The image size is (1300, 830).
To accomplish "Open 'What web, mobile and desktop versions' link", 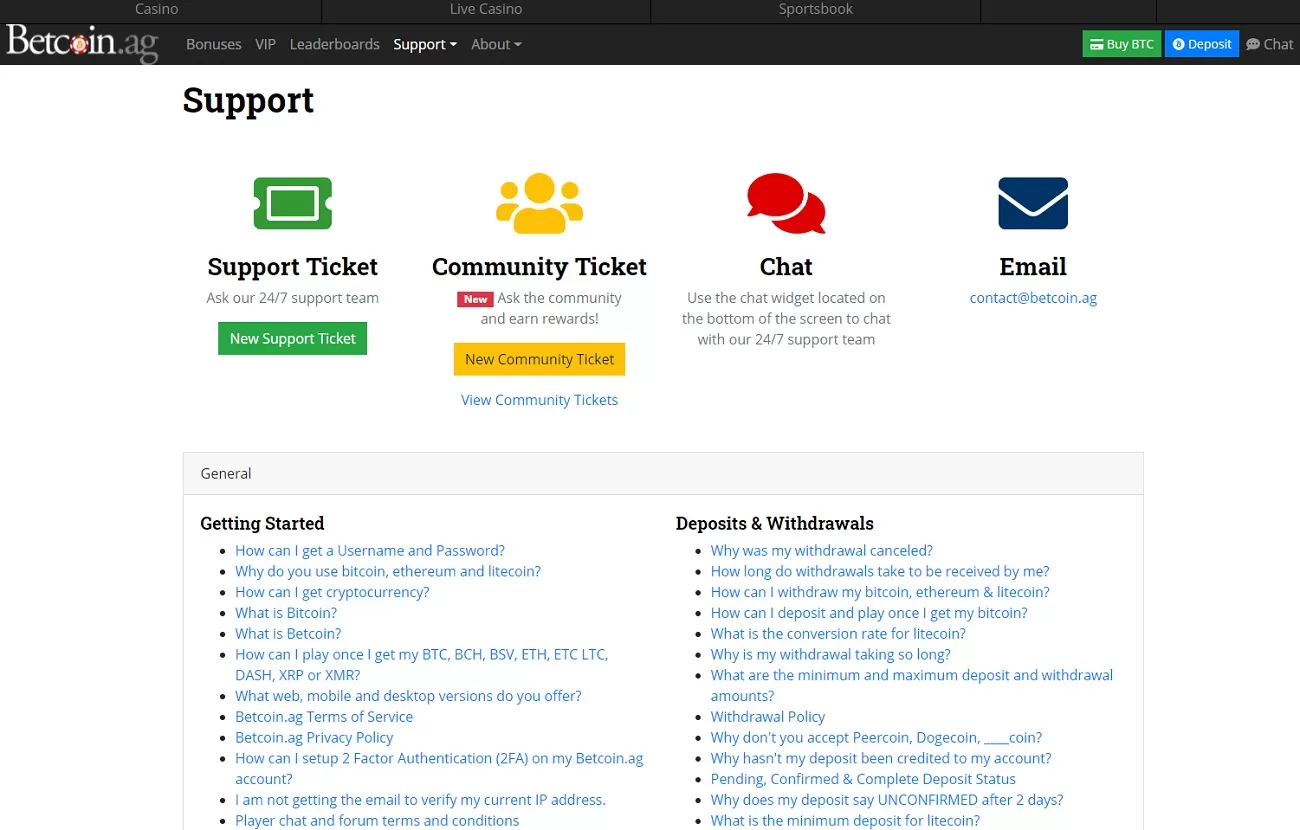I will [x=408, y=696].
